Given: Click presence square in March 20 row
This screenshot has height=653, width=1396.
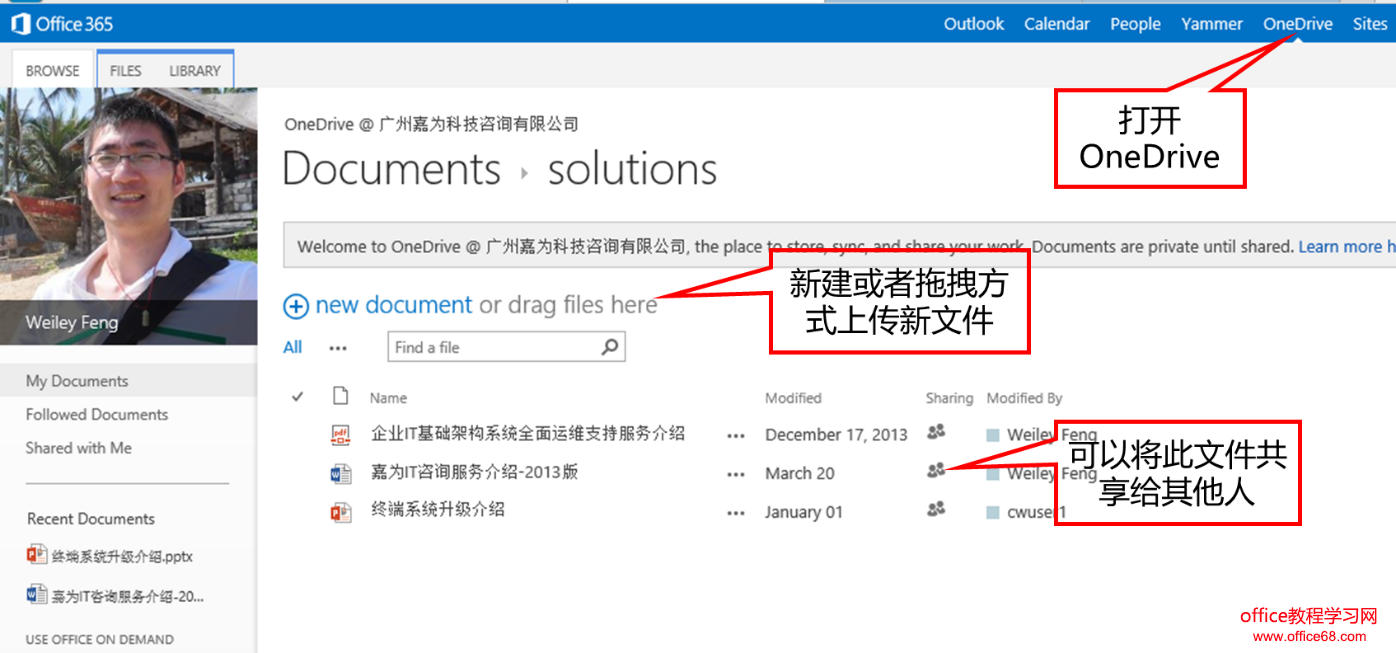Looking at the screenshot, I should [x=993, y=474].
